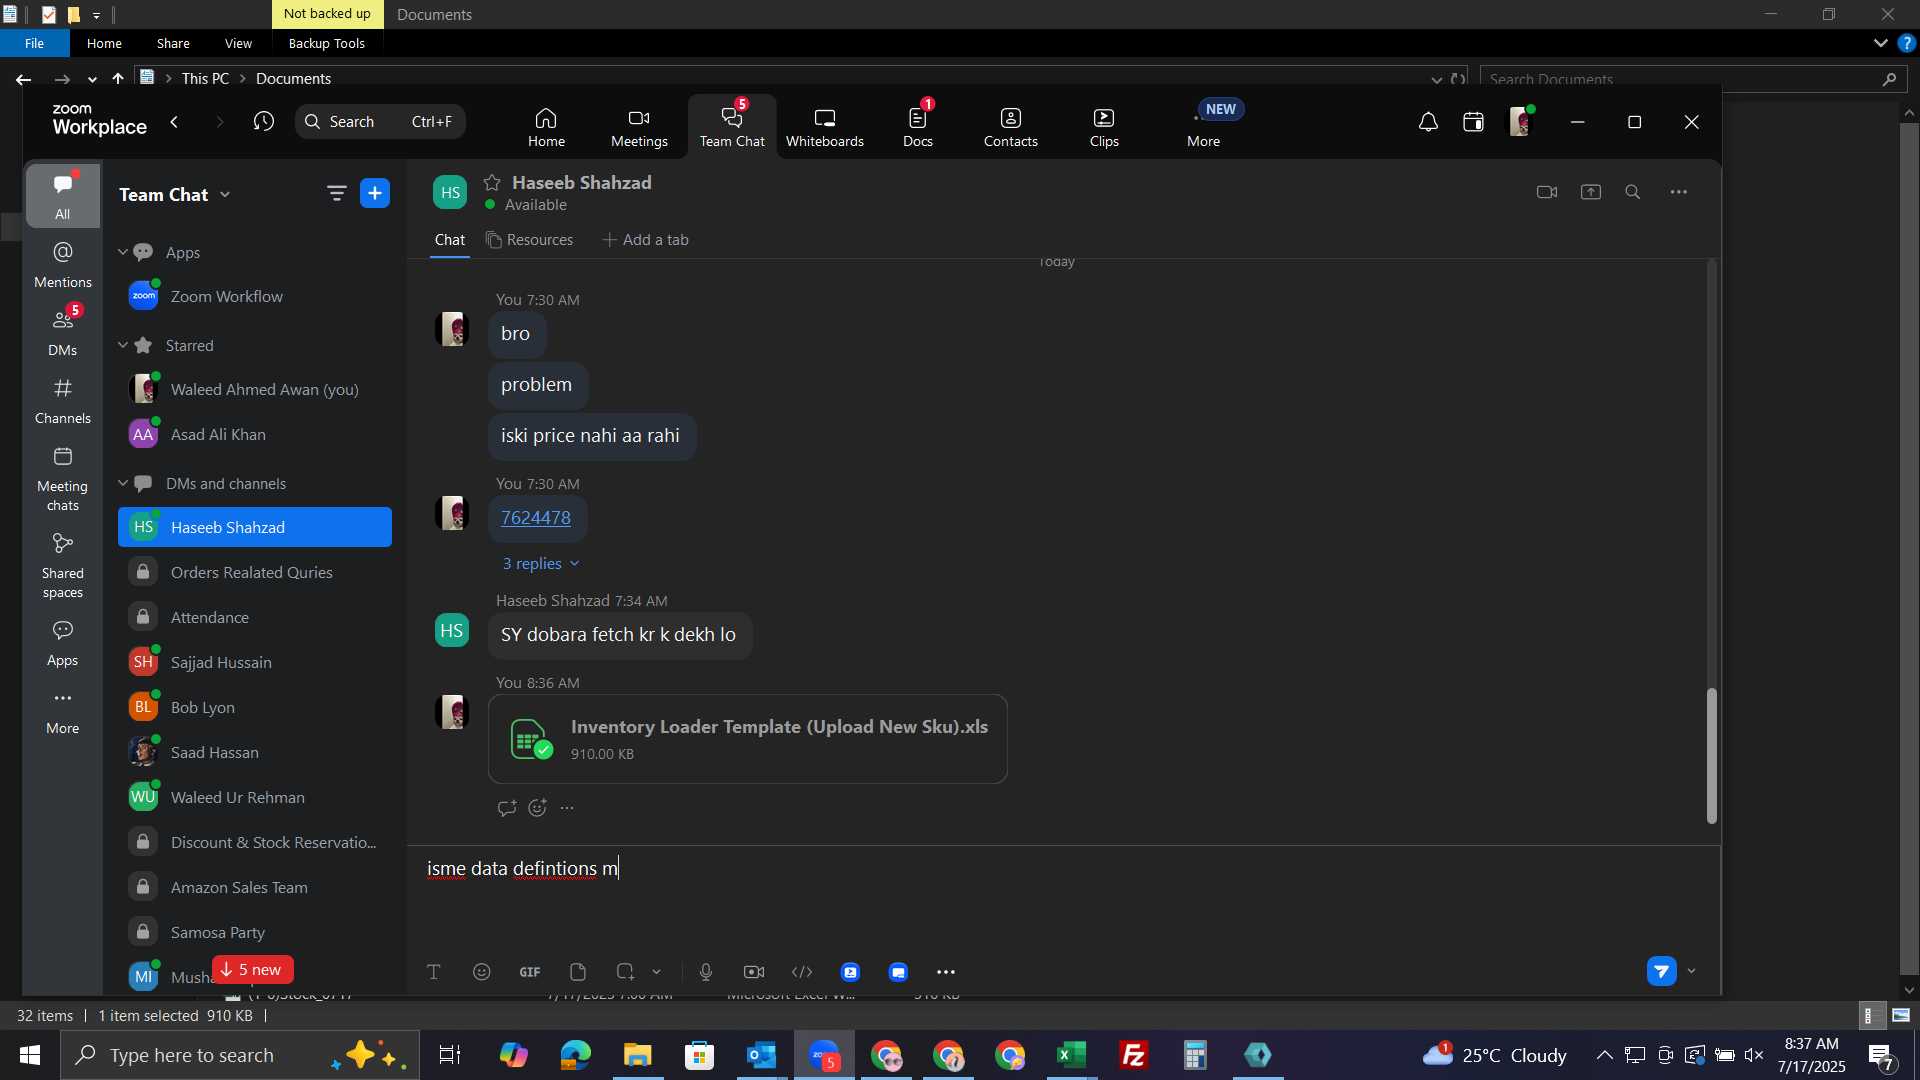Image resolution: width=1920 pixels, height=1080 pixels.
Task: Open Meeting chats in the sidebar
Action: pyautogui.click(x=63, y=479)
